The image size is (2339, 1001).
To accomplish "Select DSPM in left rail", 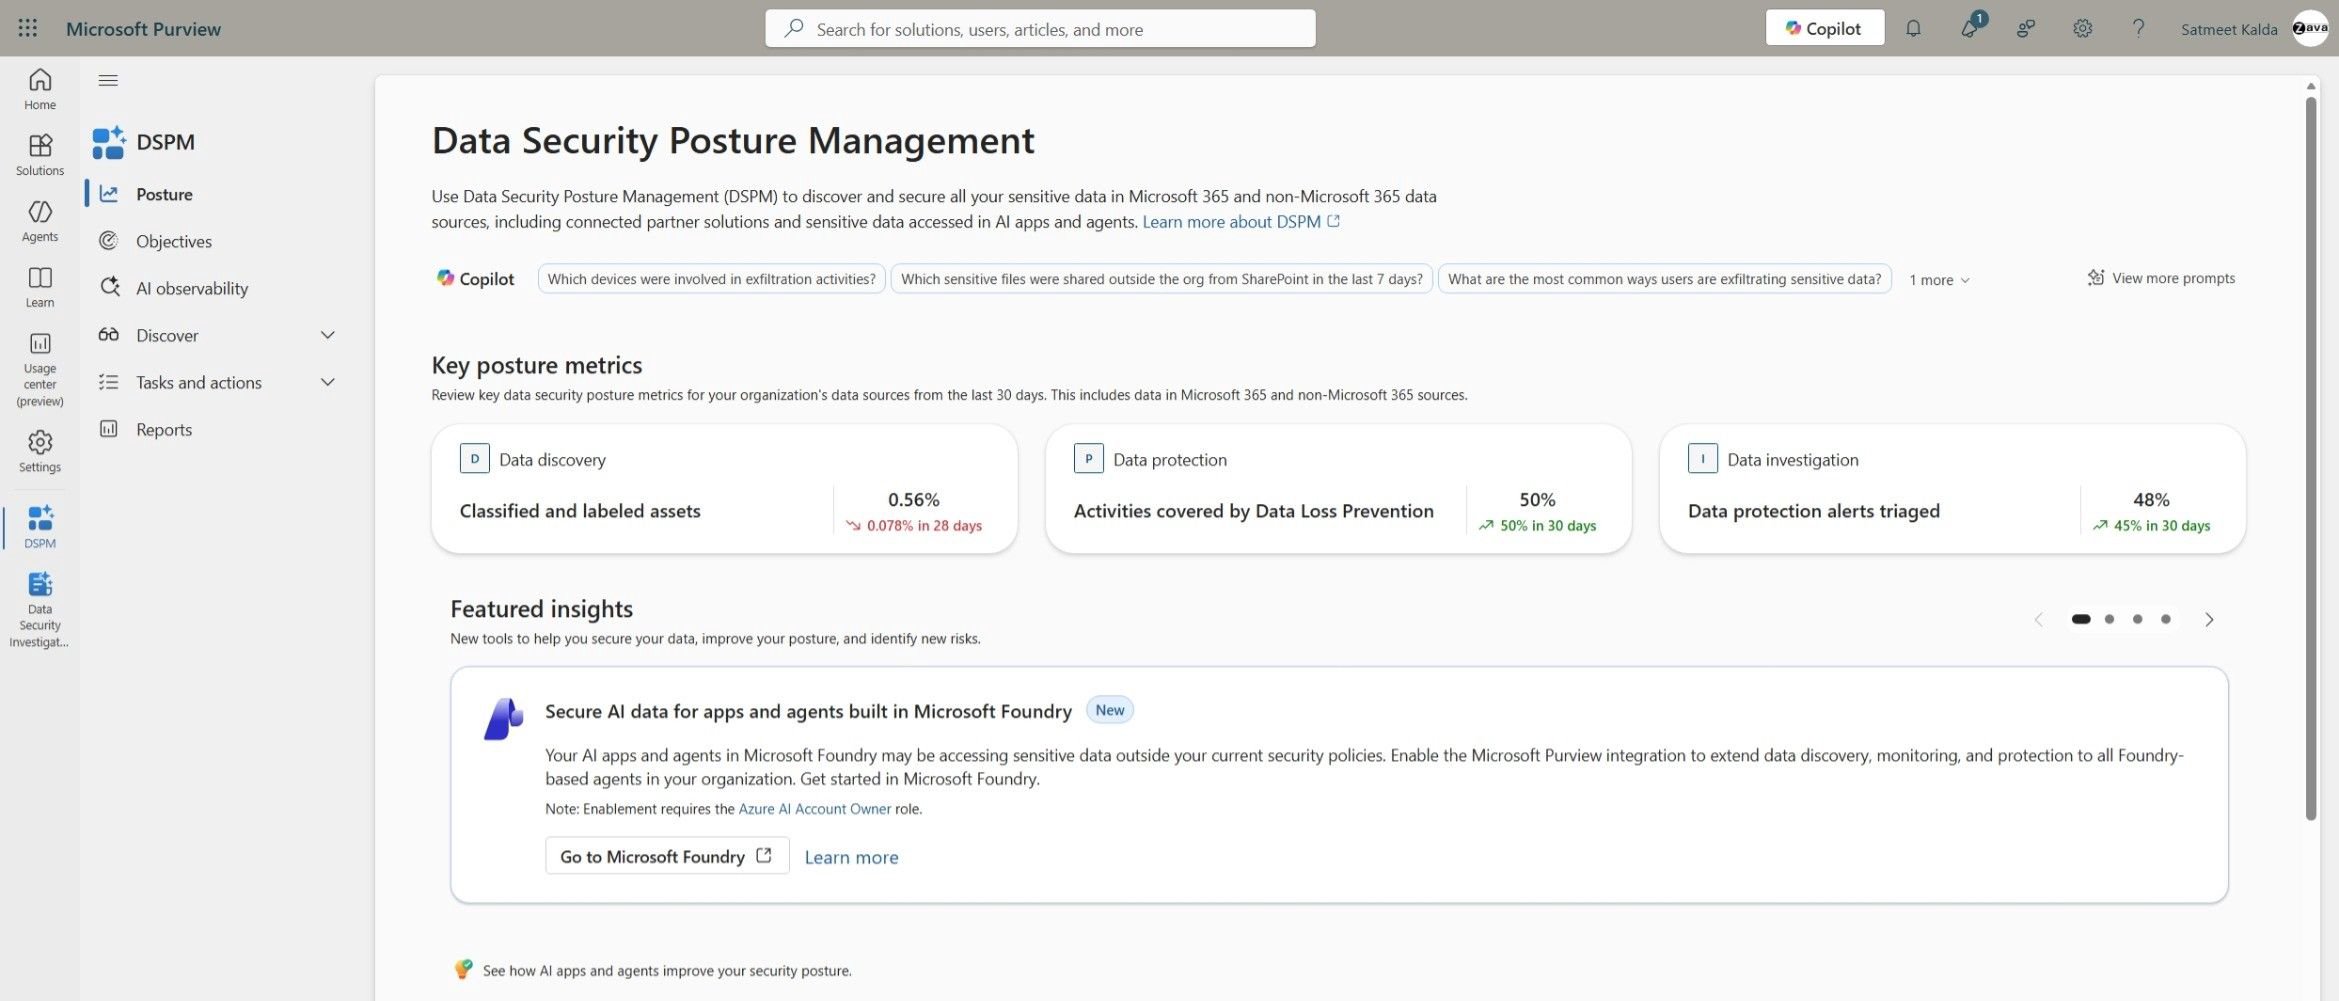I will pyautogui.click(x=40, y=527).
